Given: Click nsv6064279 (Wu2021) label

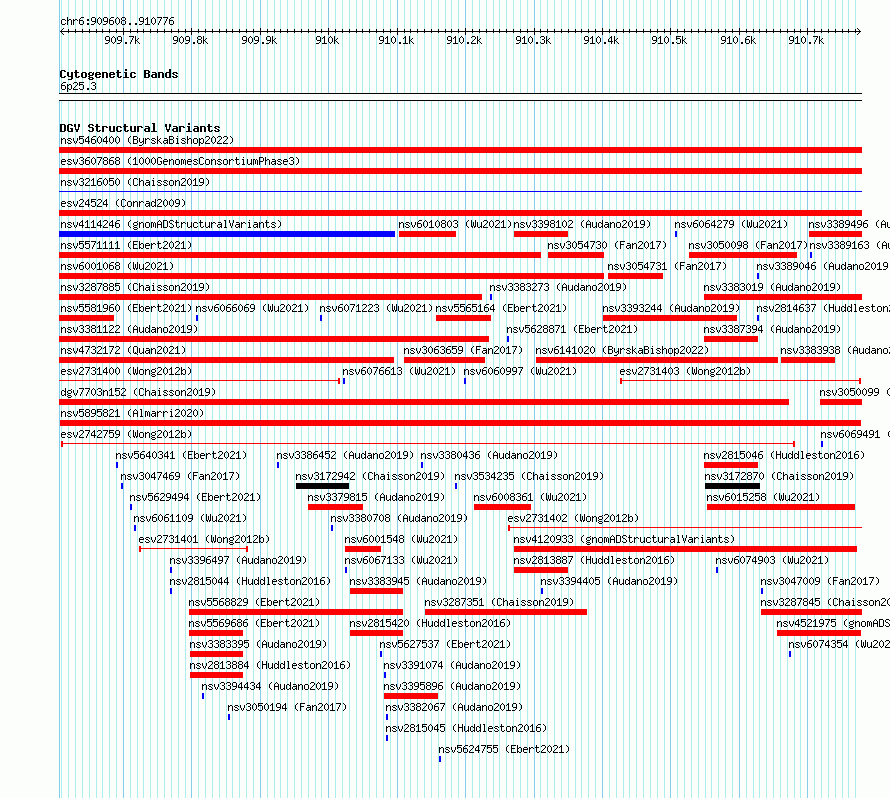Looking at the screenshot, I should (x=731, y=224).
